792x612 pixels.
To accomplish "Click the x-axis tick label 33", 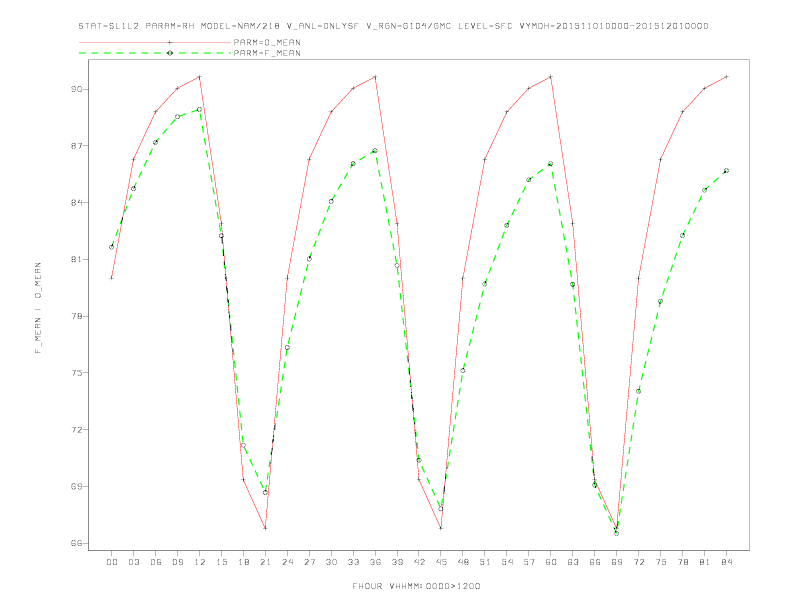I will point(354,562).
